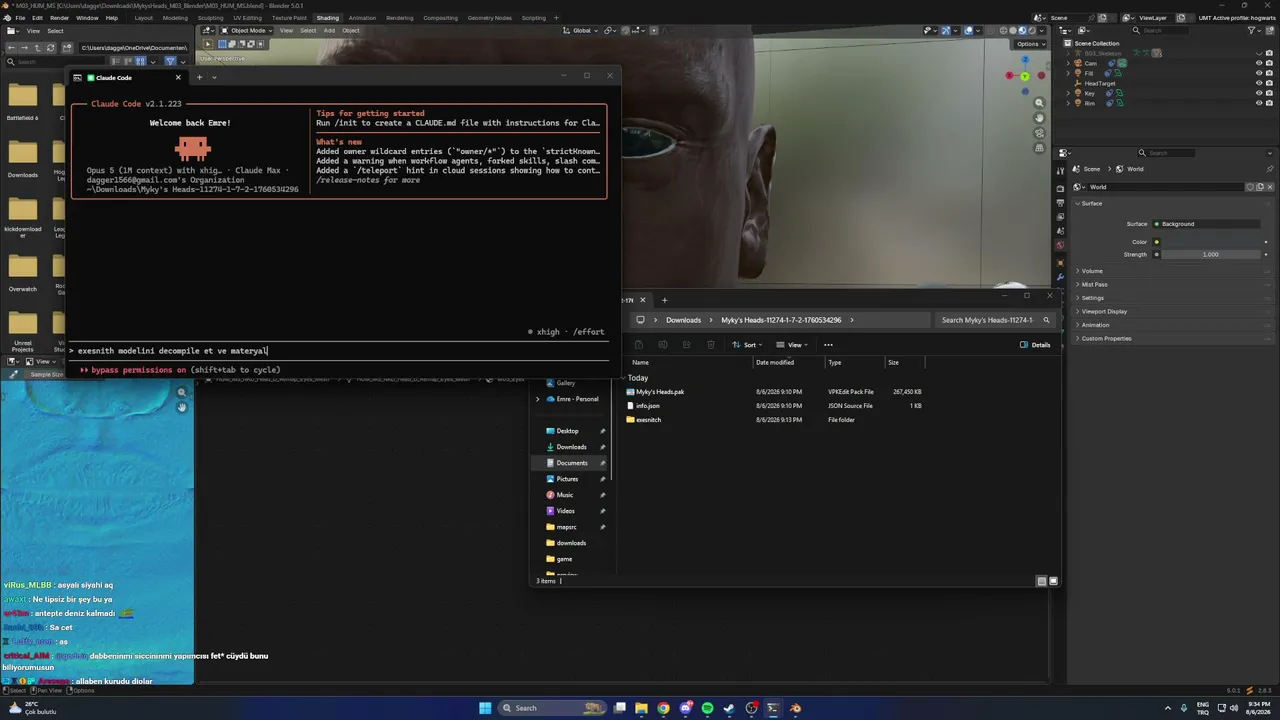Open the Render properties tab icon
The image size is (1280, 720).
pyautogui.click(x=1060, y=188)
